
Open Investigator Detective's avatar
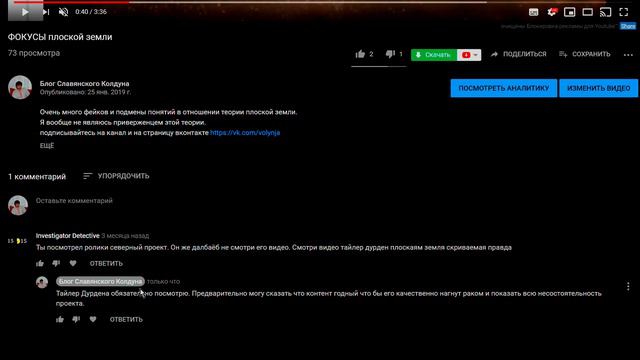[x=17, y=241]
